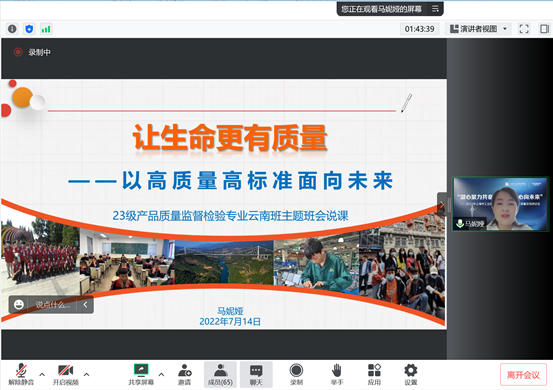The image size is (553, 390).
Task: Collapse the quick chat bar arrow
Action: (85, 304)
